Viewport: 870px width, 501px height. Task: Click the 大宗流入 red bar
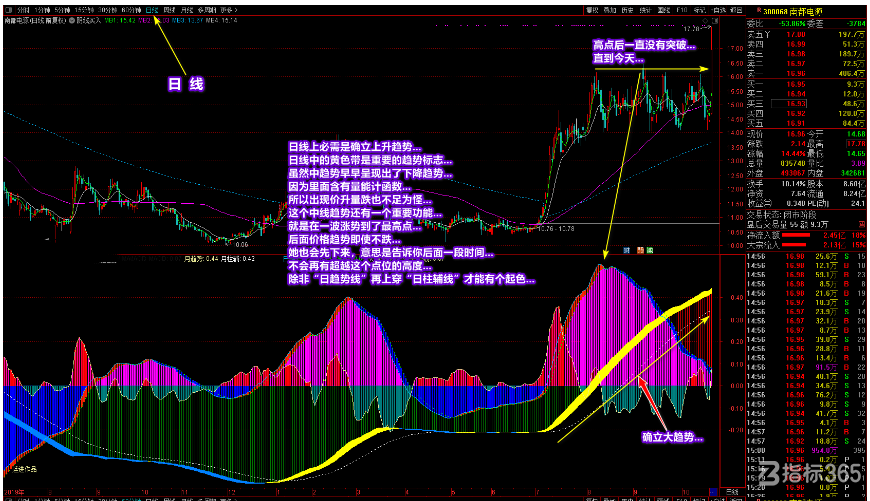[x=793, y=245]
